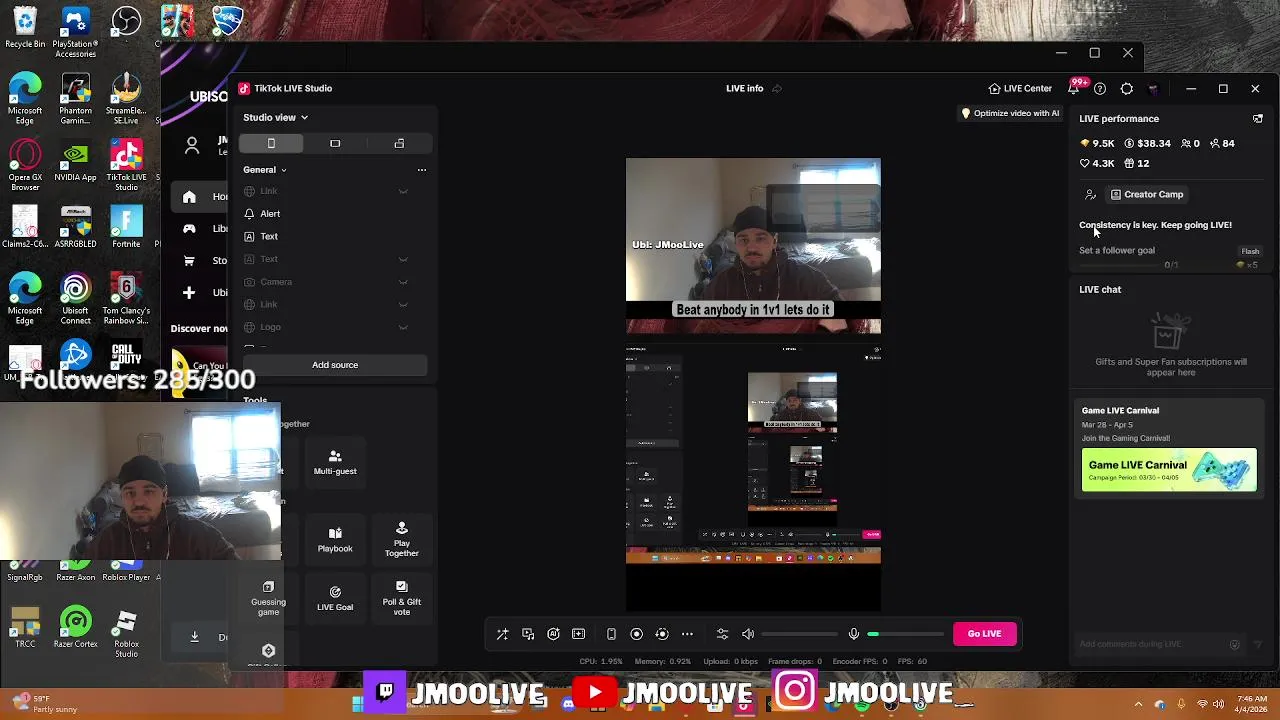Open the magic wand effects tool

pyautogui.click(x=503, y=634)
